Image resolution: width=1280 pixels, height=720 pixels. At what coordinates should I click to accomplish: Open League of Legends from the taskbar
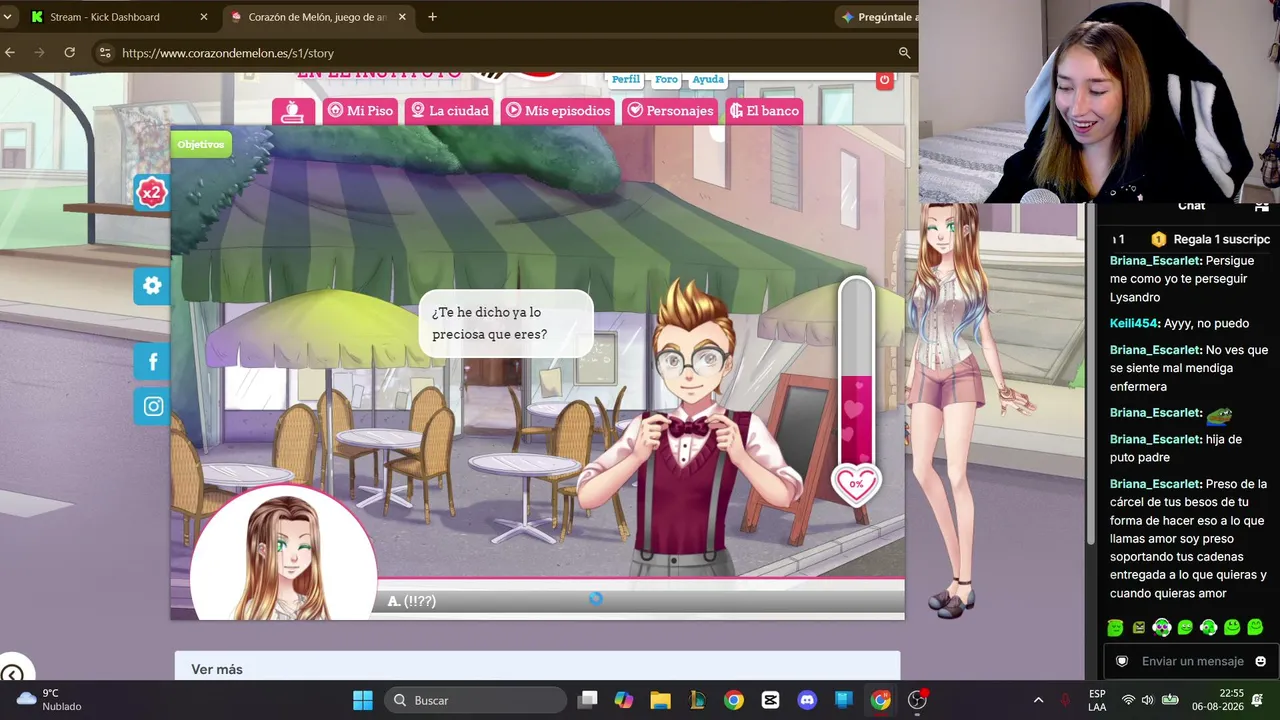coord(697,700)
